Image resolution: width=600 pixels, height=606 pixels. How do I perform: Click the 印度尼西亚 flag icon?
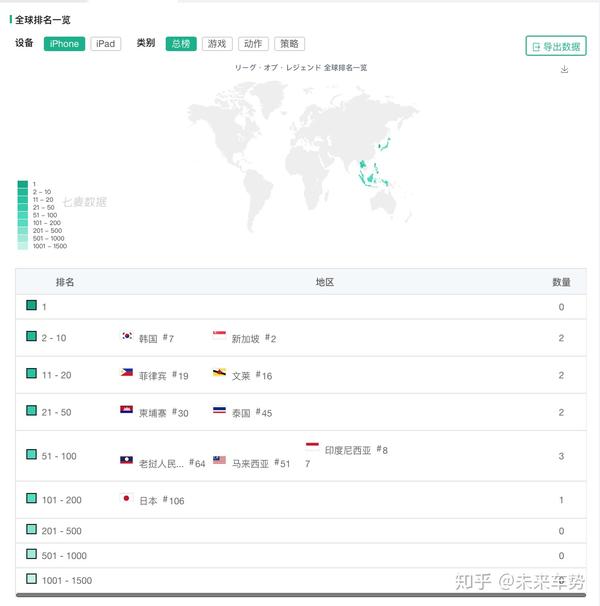[312, 447]
